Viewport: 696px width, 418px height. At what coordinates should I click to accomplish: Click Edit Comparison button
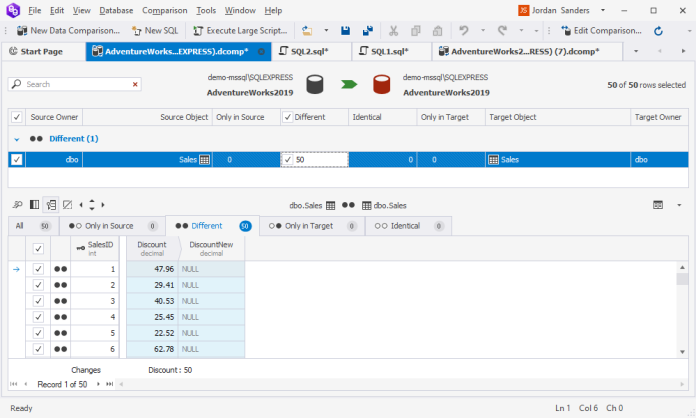[601, 31]
